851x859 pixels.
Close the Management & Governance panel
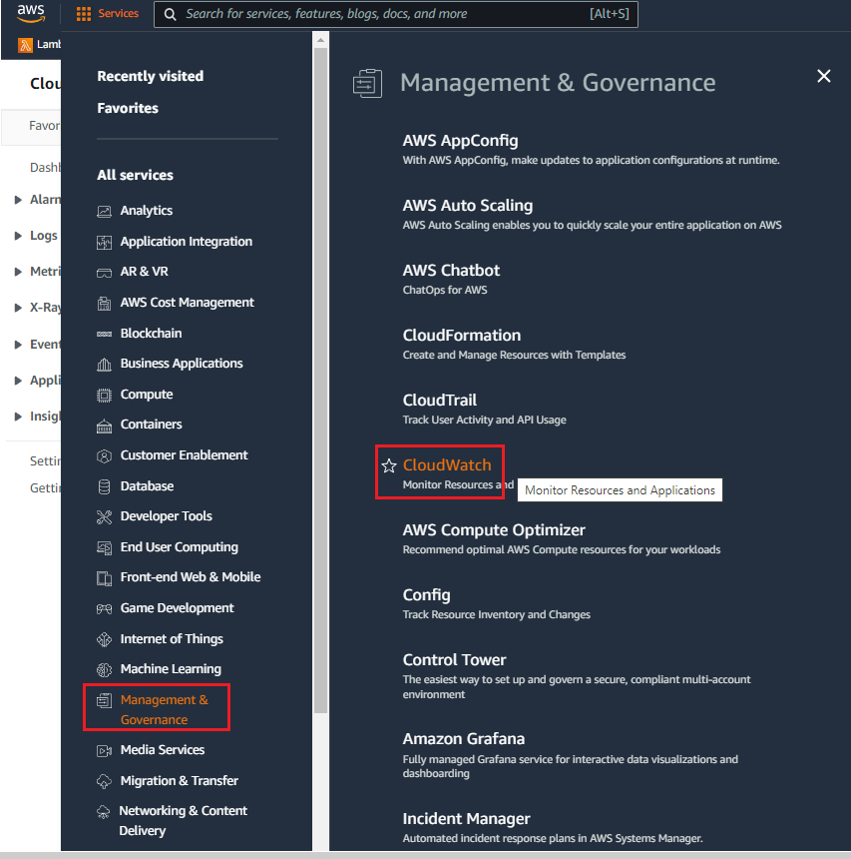[x=824, y=76]
